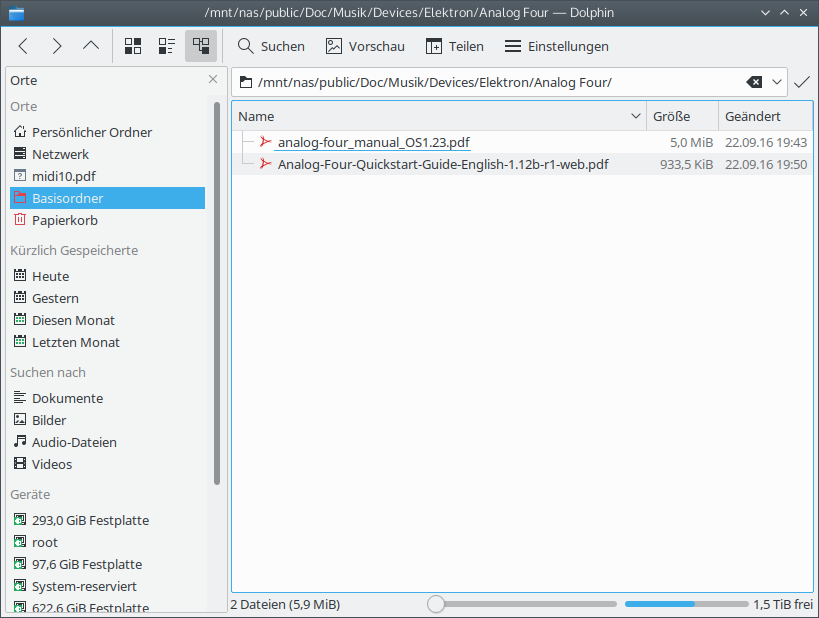Go up to parent folder
The image size is (819, 618).
[91, 46]
